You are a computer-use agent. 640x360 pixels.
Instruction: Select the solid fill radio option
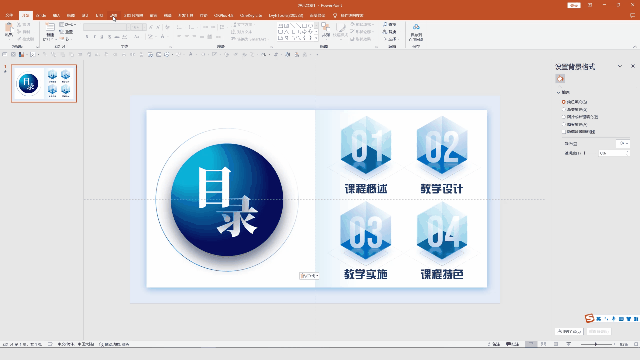tap(563, 102)
